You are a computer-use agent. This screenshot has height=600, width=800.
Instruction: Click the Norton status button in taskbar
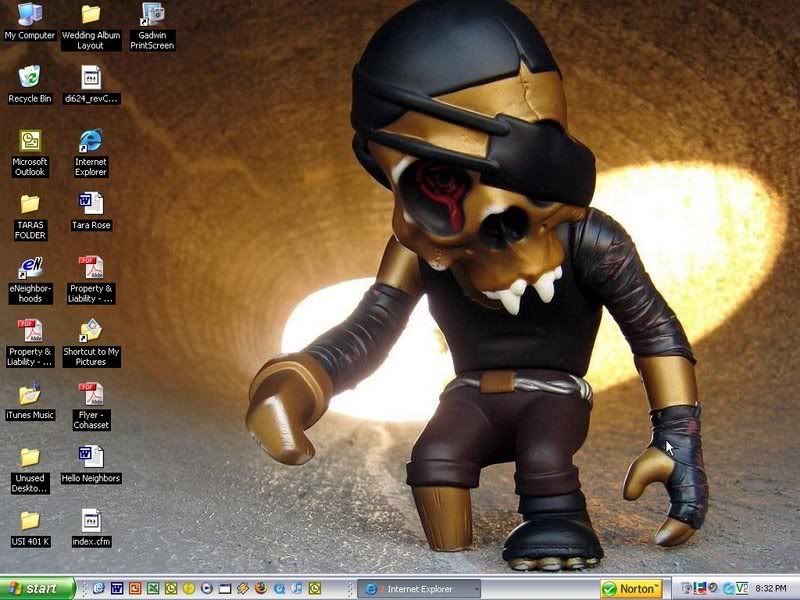click(631, 588)
